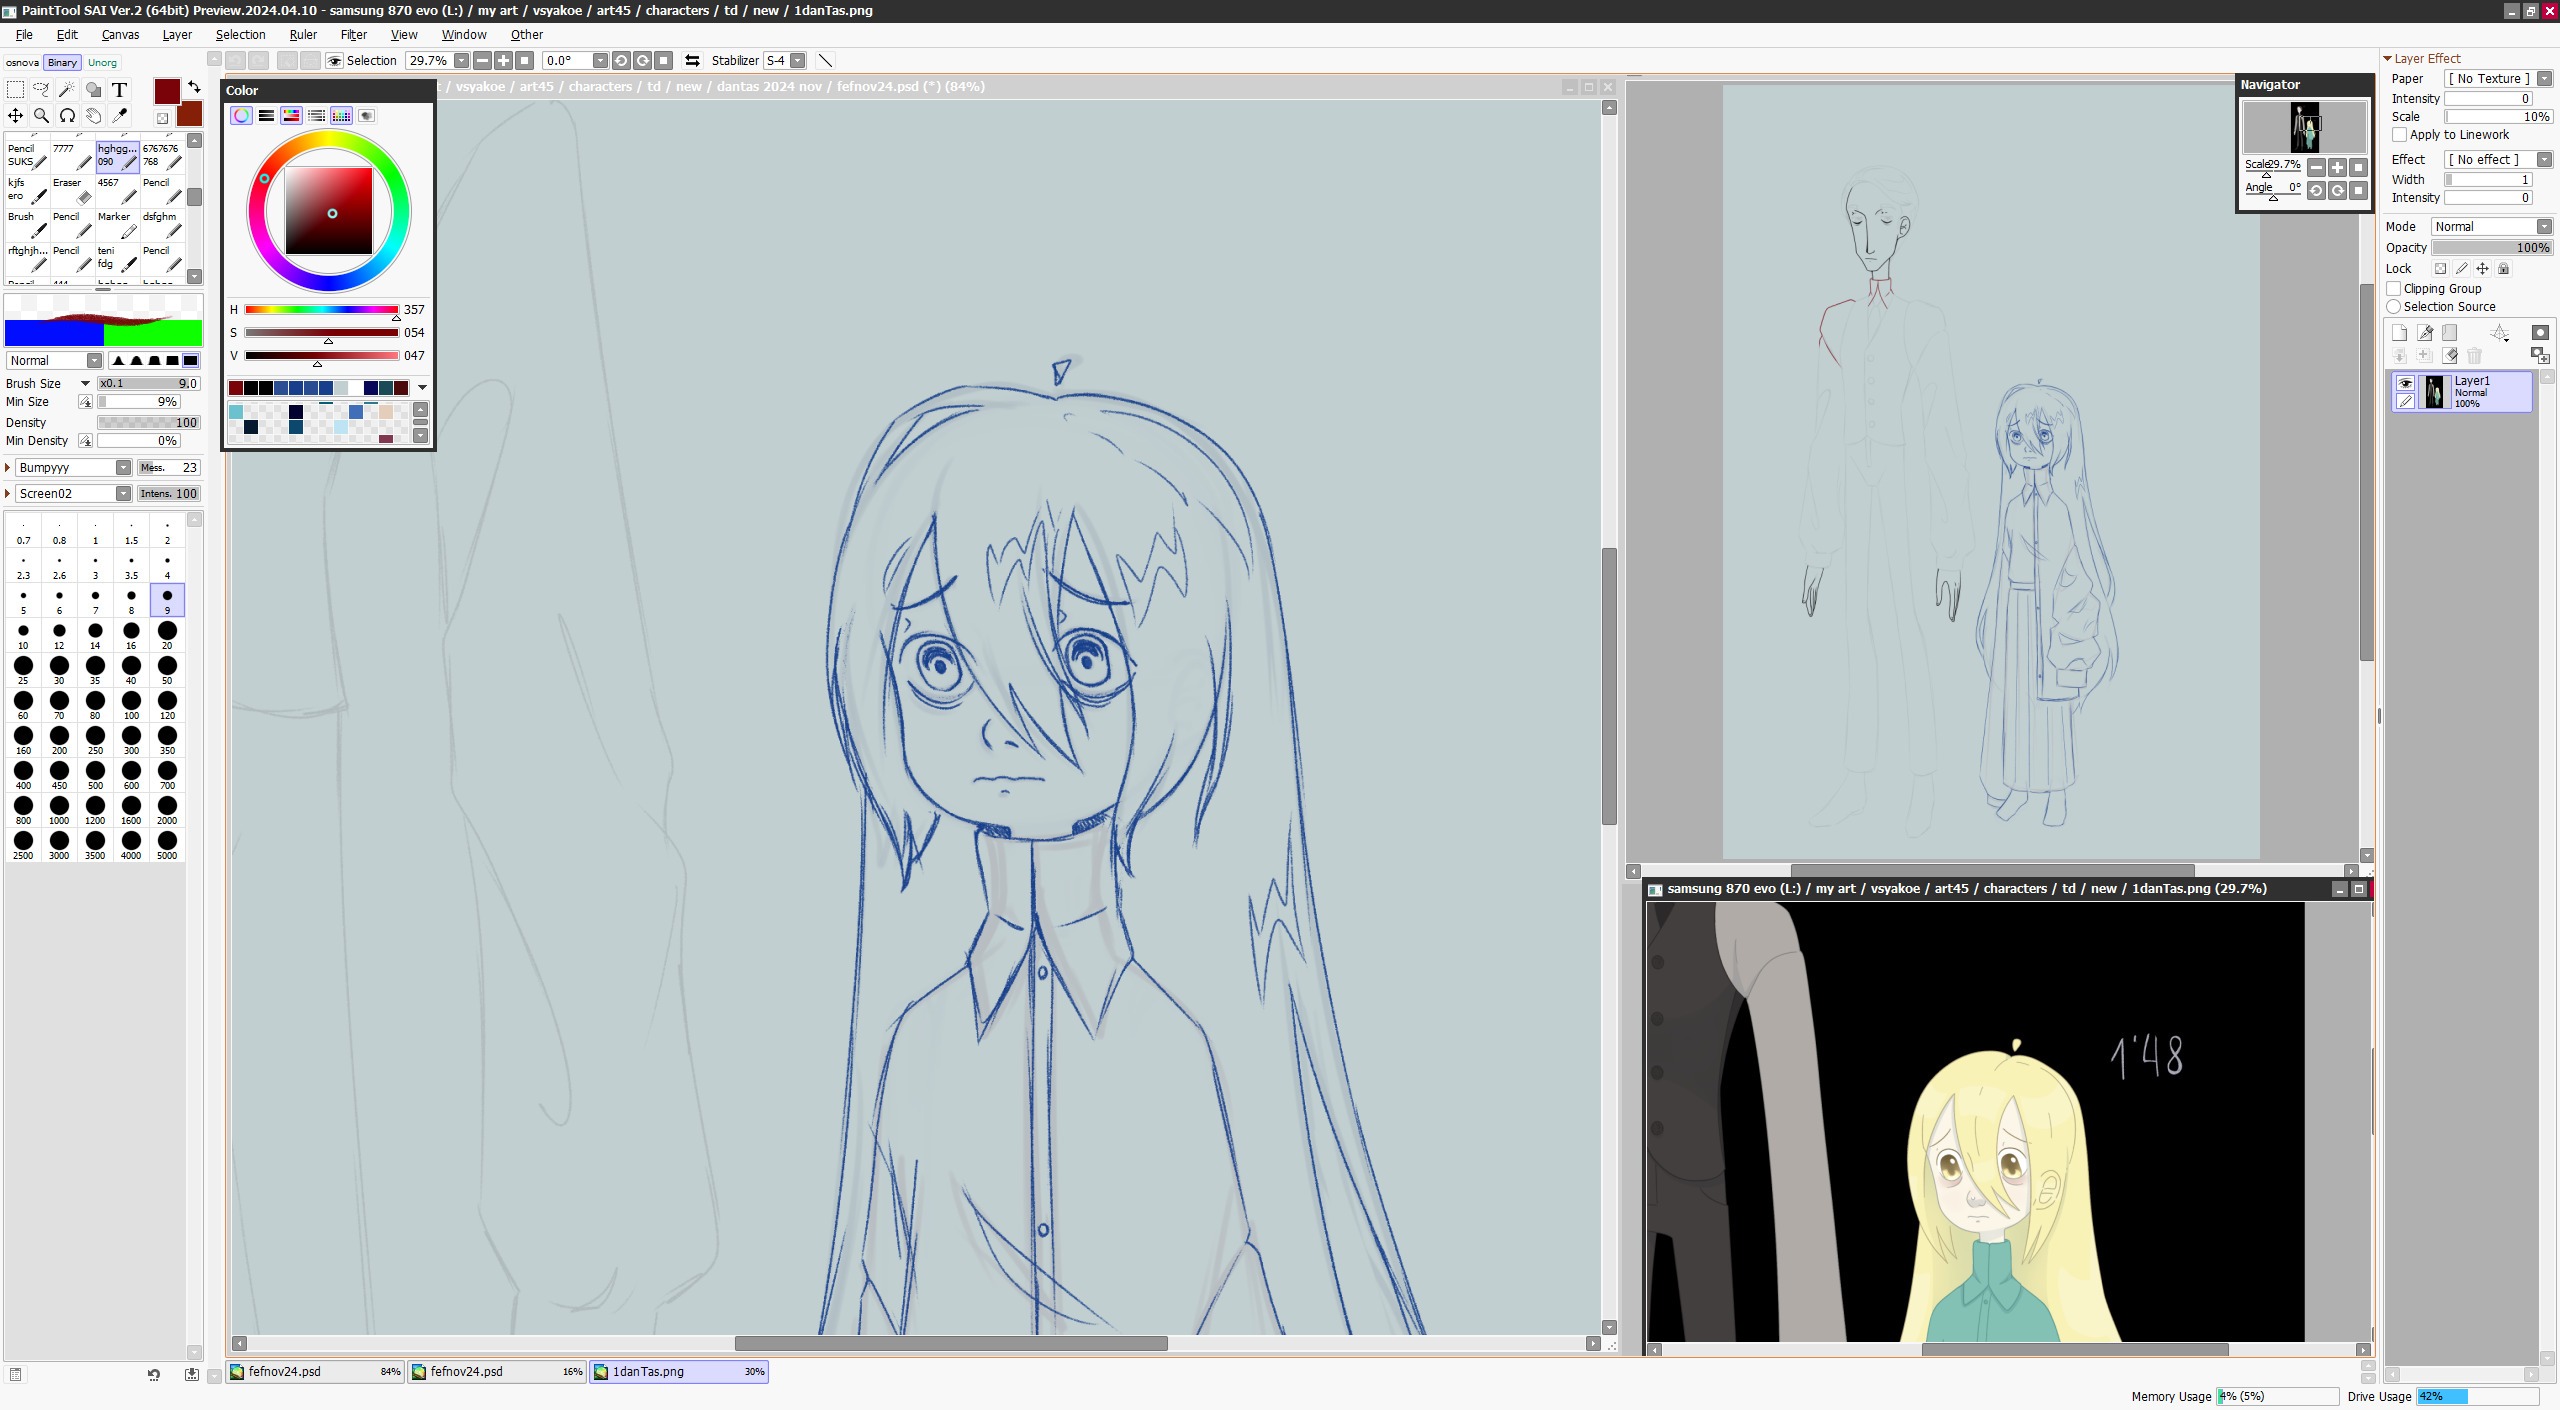Hide Layer1 using the eye icon
The image size is (2560, 1410).
[2405, 383]
